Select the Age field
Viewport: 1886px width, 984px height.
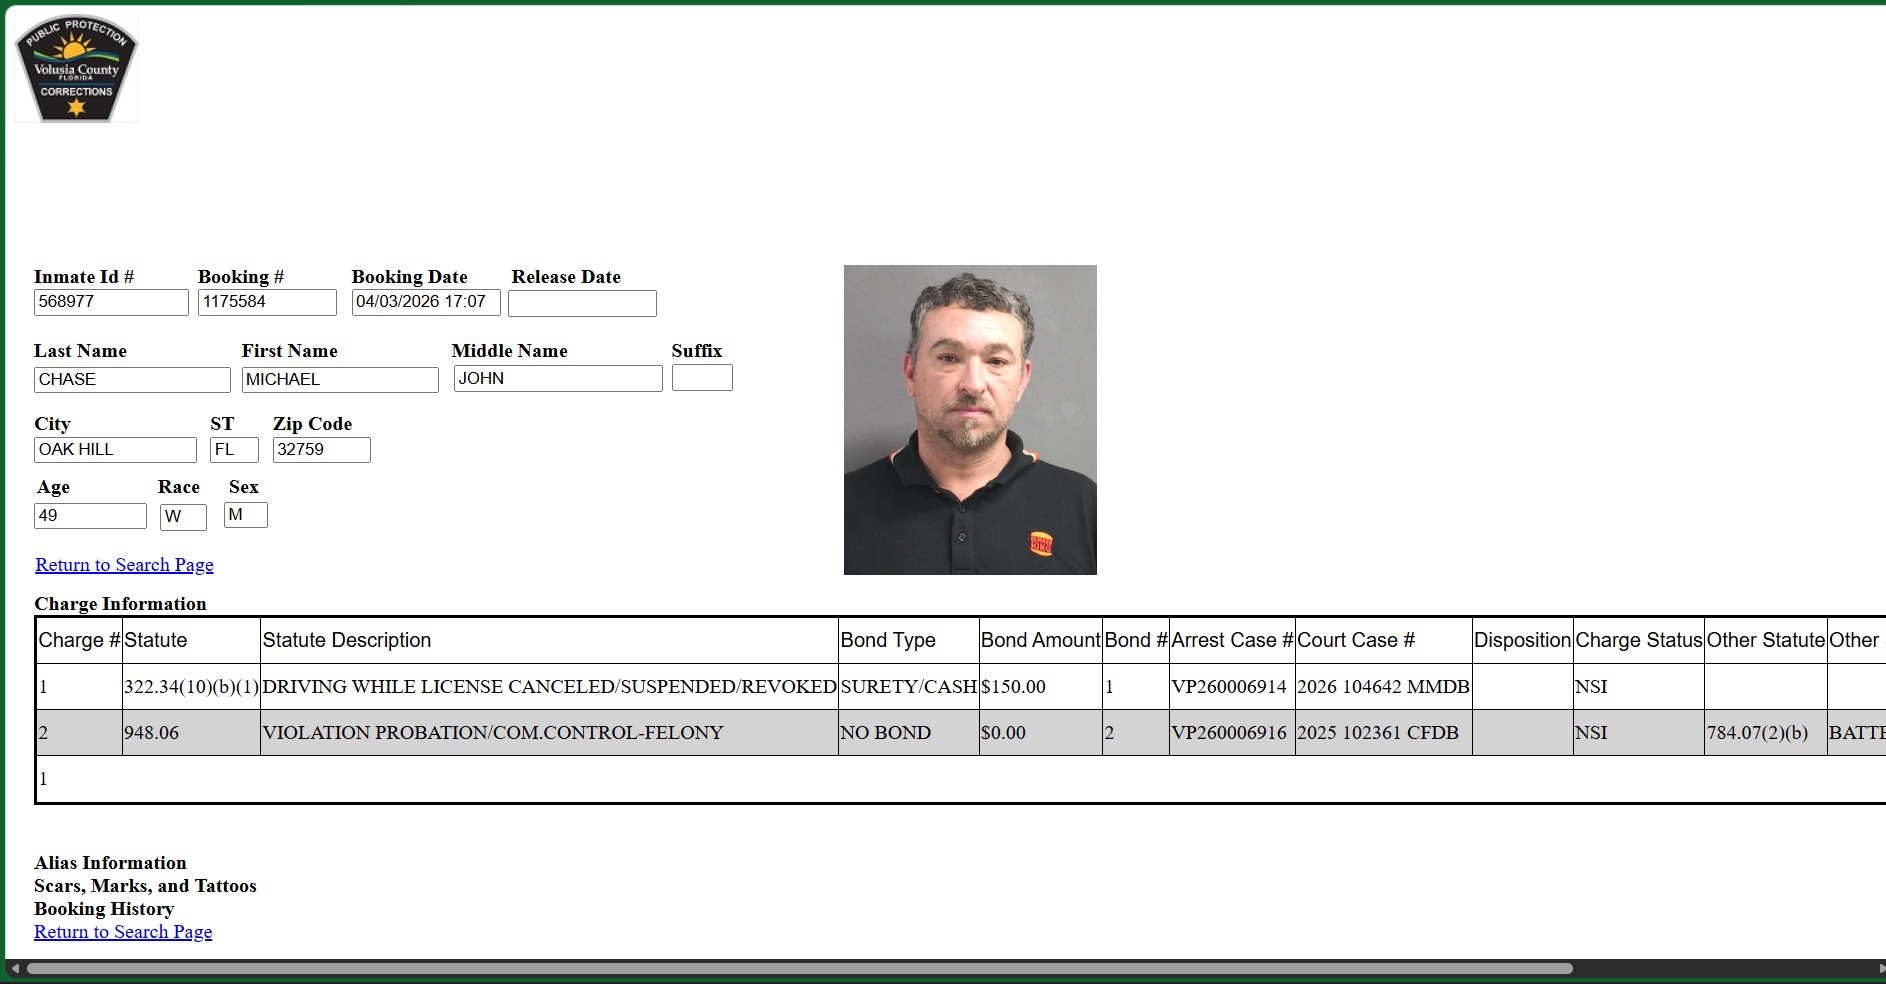pos(90,516)
